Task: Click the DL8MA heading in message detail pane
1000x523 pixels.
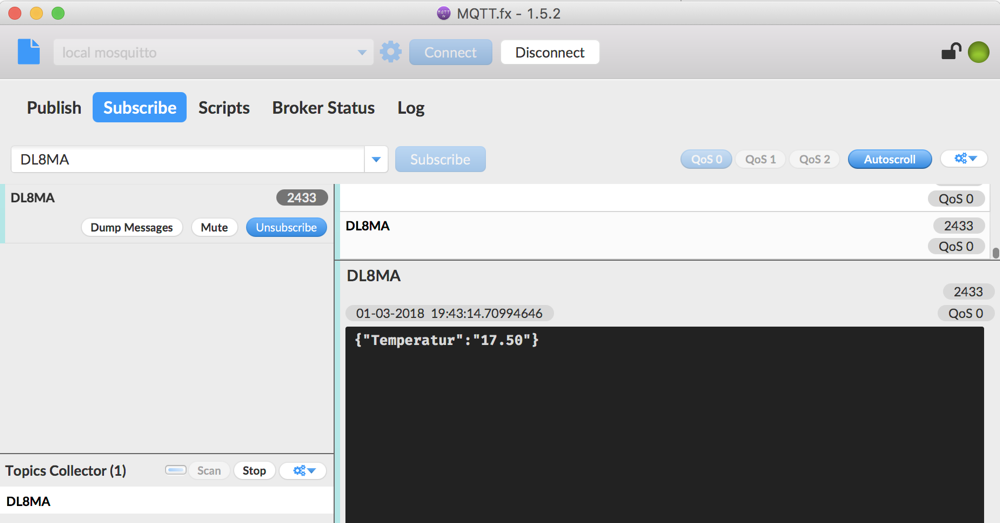Action: pos(374,276)
